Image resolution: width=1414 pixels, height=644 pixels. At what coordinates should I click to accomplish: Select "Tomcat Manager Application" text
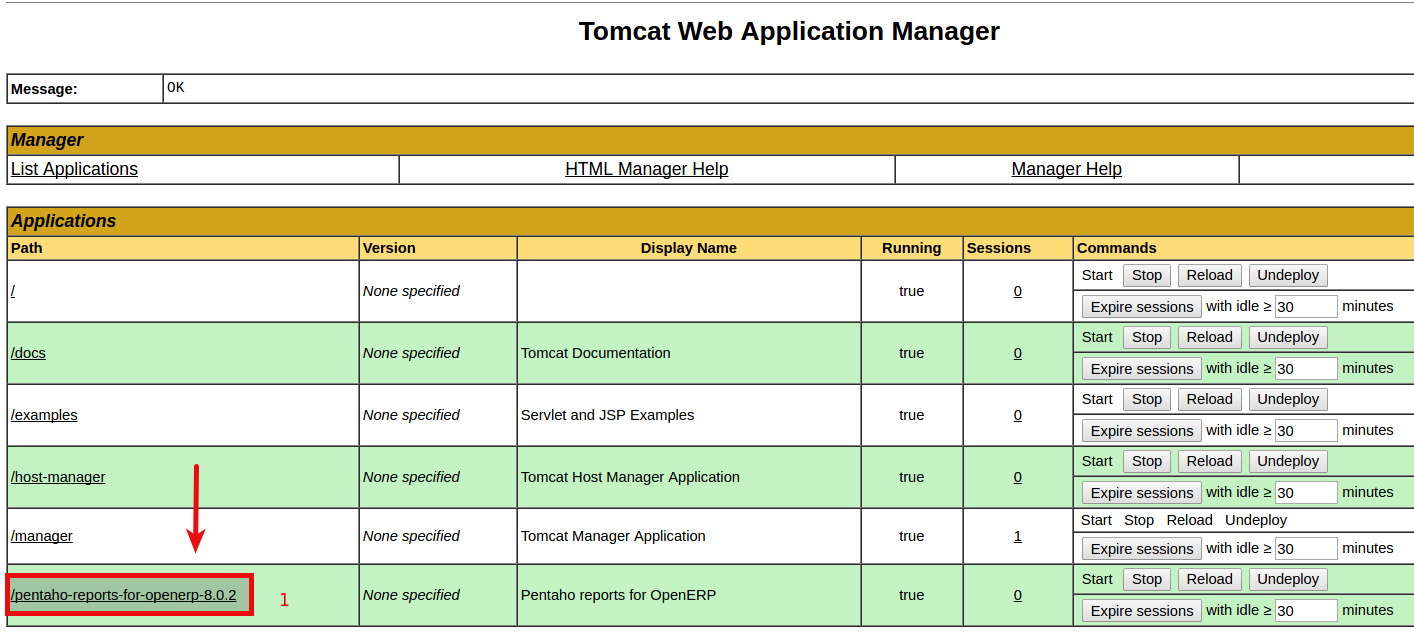point(613,536)
